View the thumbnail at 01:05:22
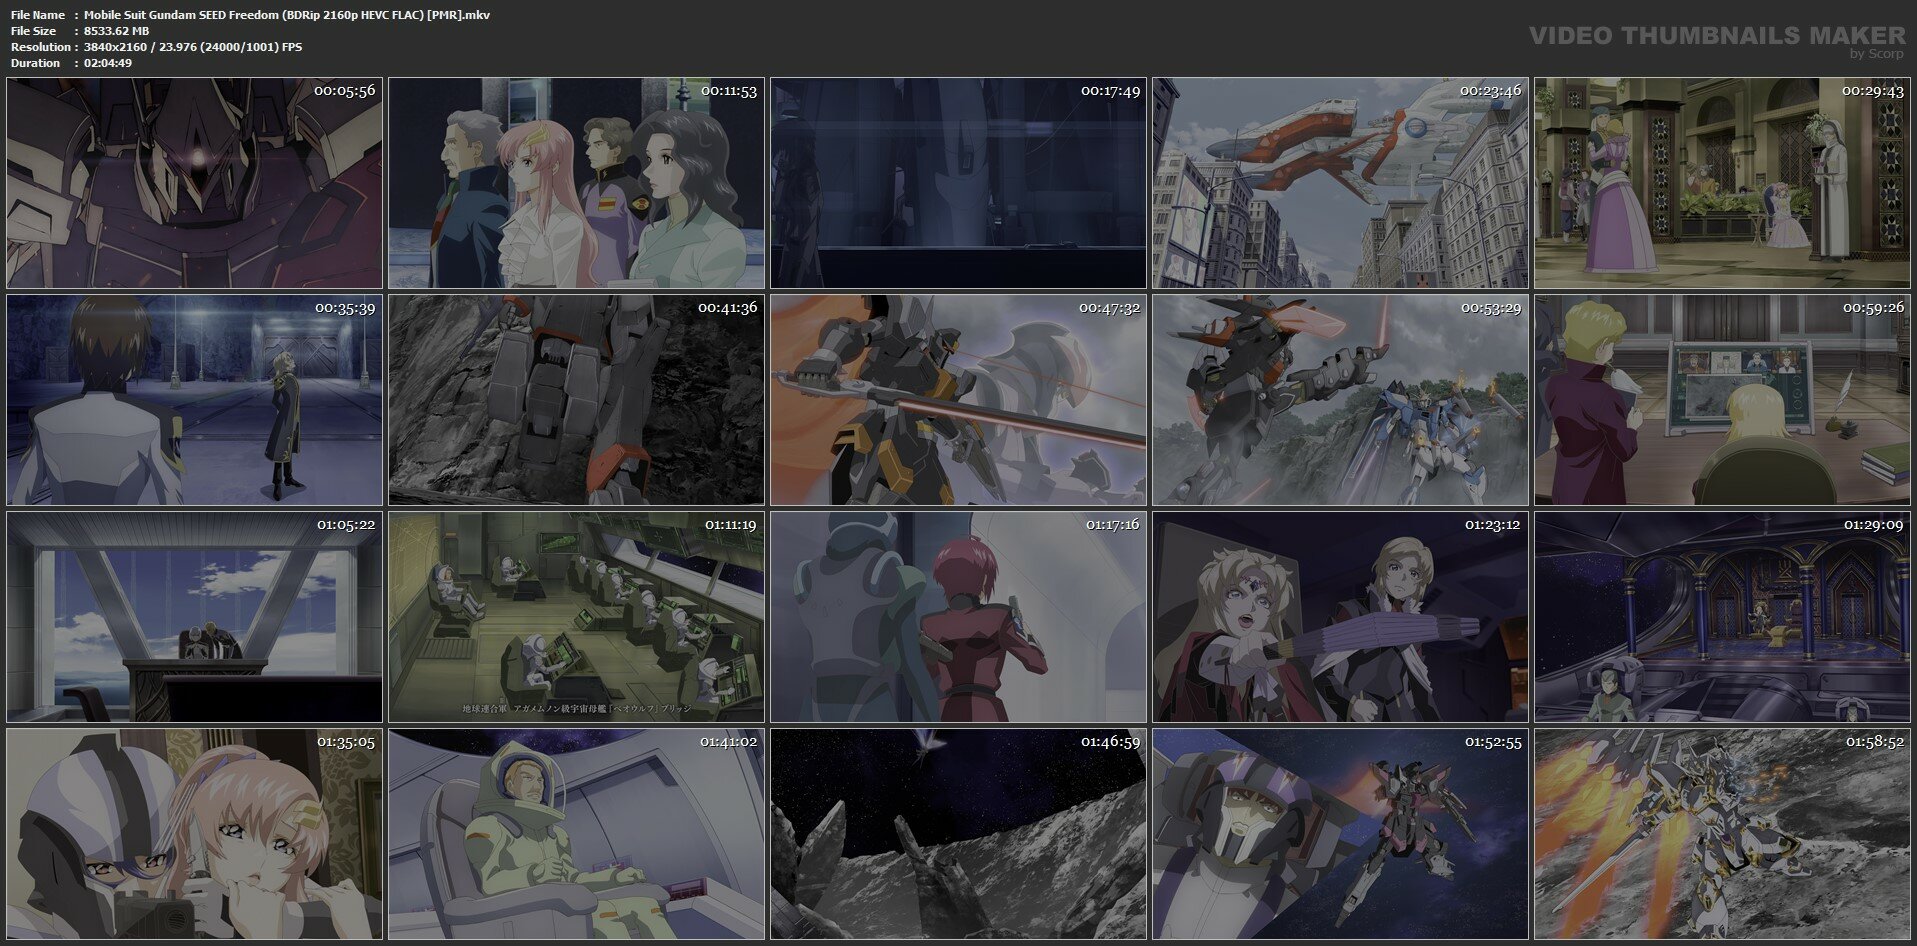This screenshot has width=1917, height=946. tap(194, 617)
